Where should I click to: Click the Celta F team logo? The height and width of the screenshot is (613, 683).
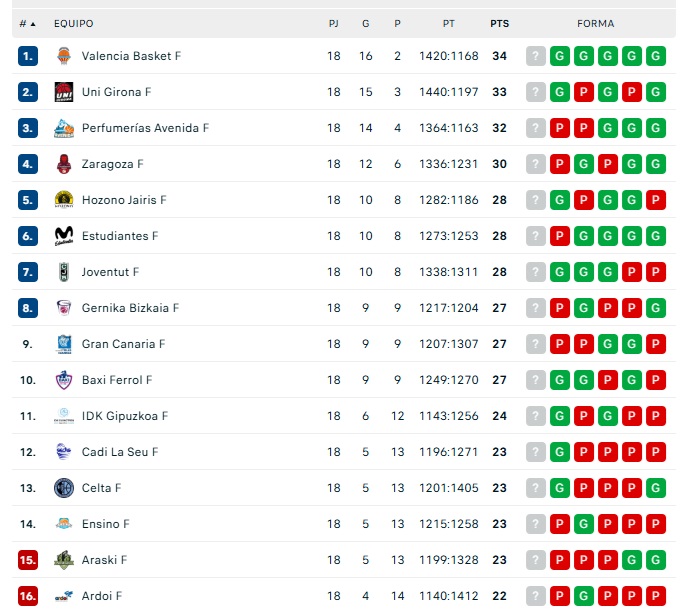coord(64,488)
